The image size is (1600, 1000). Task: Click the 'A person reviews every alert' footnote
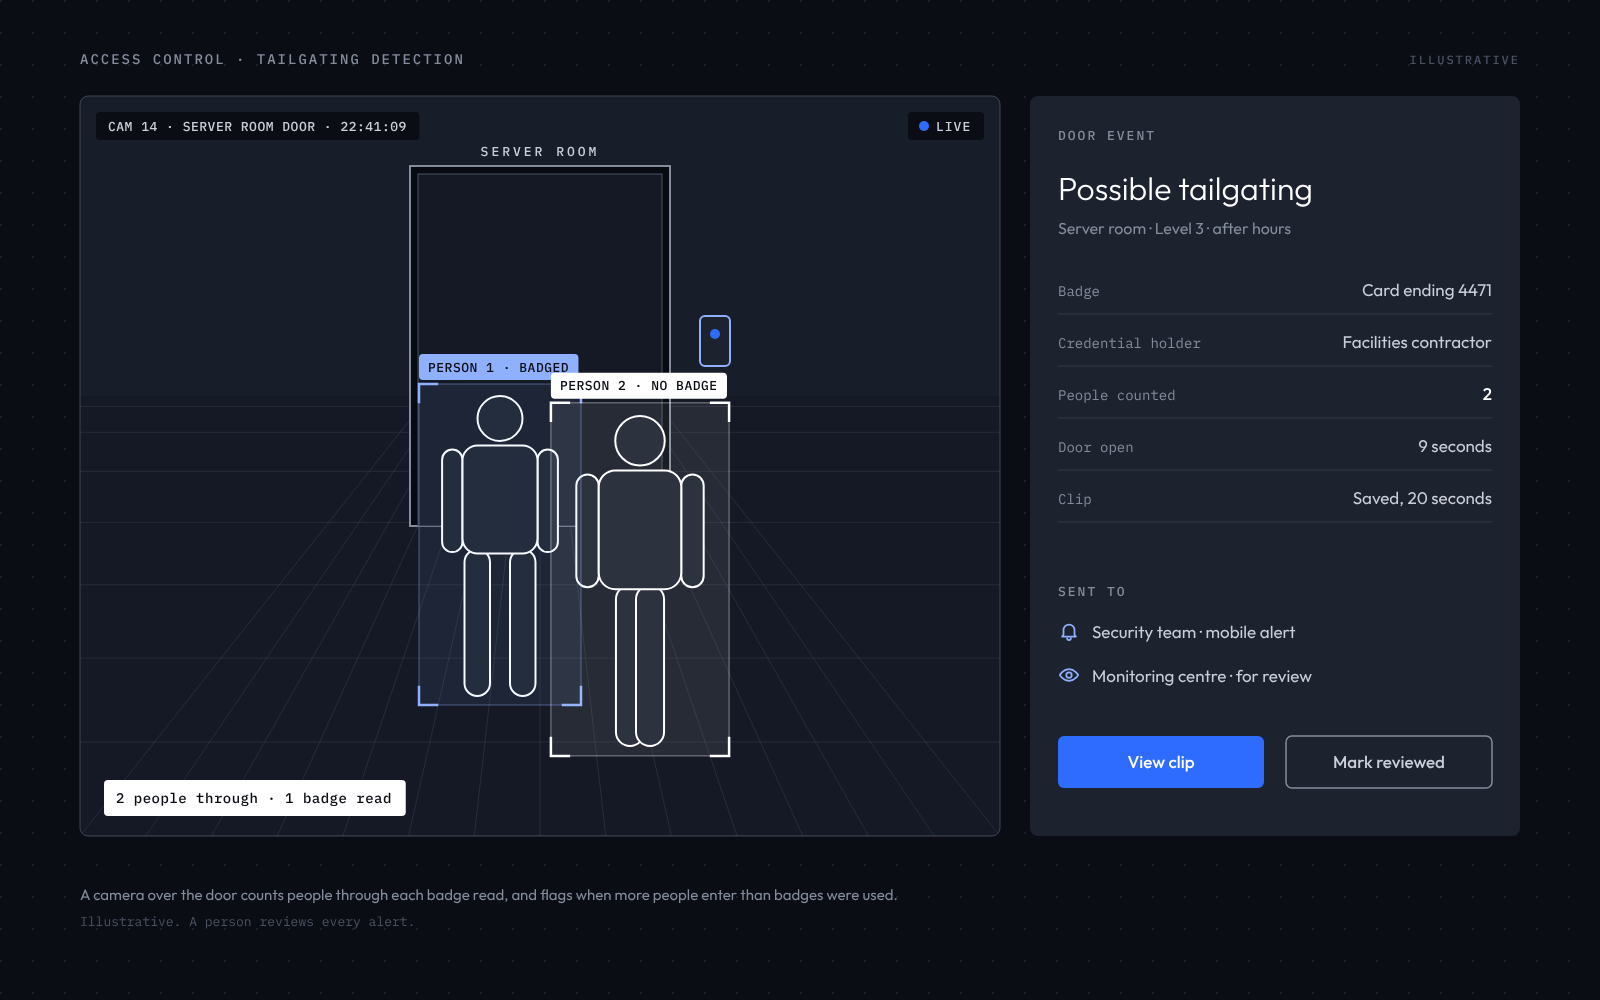[x=301, y=922]
